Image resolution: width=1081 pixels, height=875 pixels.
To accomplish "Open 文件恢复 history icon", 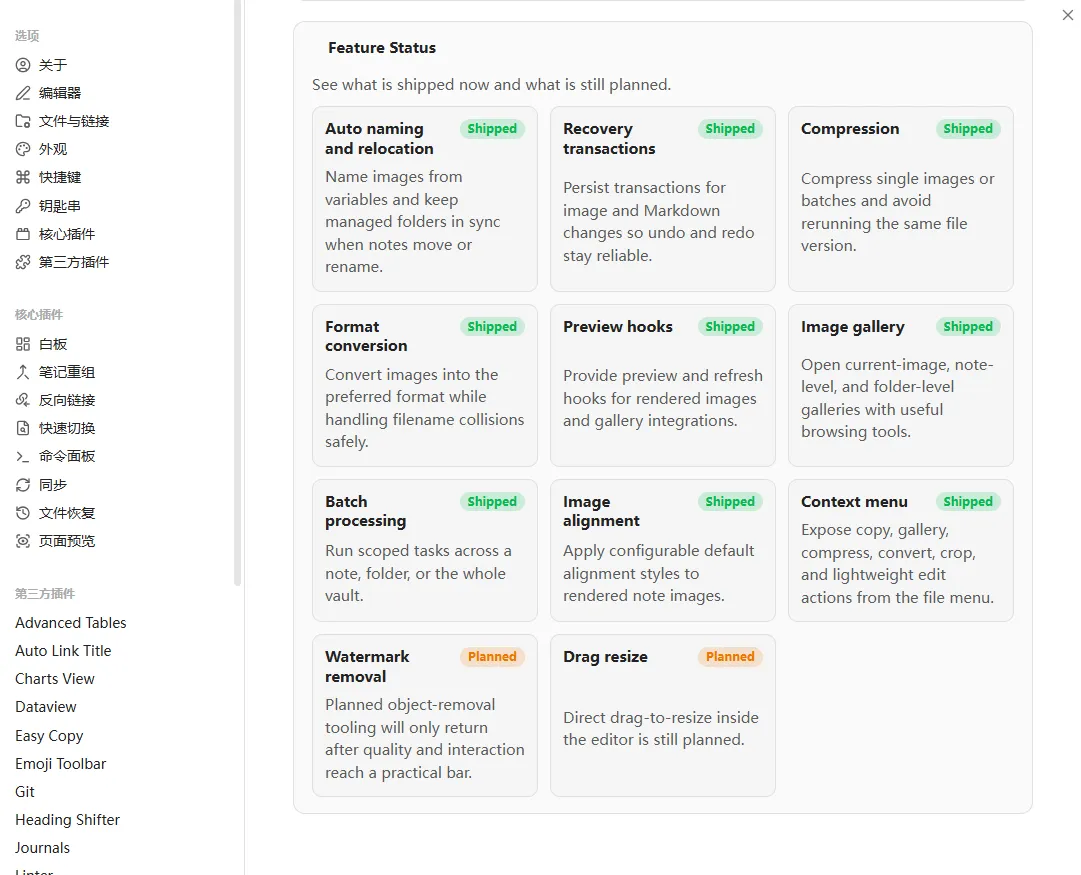I will 23,513.
